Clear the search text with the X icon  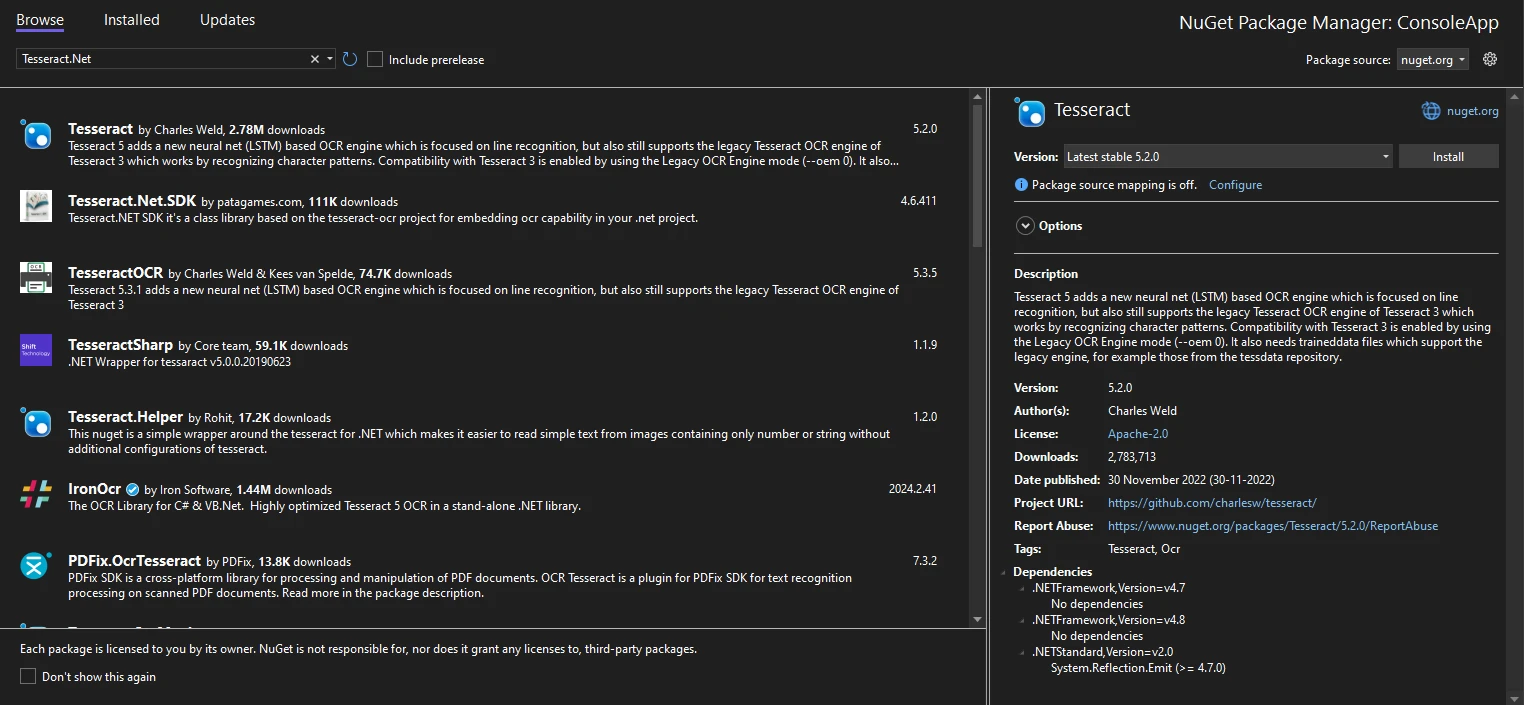pyautogui.click(x=315, y=59)
